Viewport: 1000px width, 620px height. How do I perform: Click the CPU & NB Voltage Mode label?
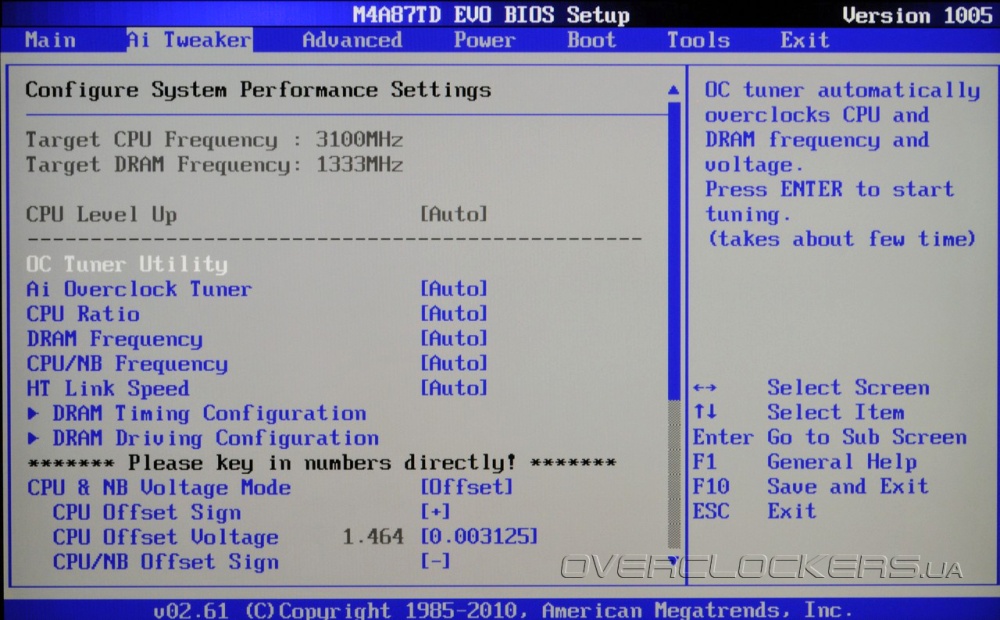159,488
